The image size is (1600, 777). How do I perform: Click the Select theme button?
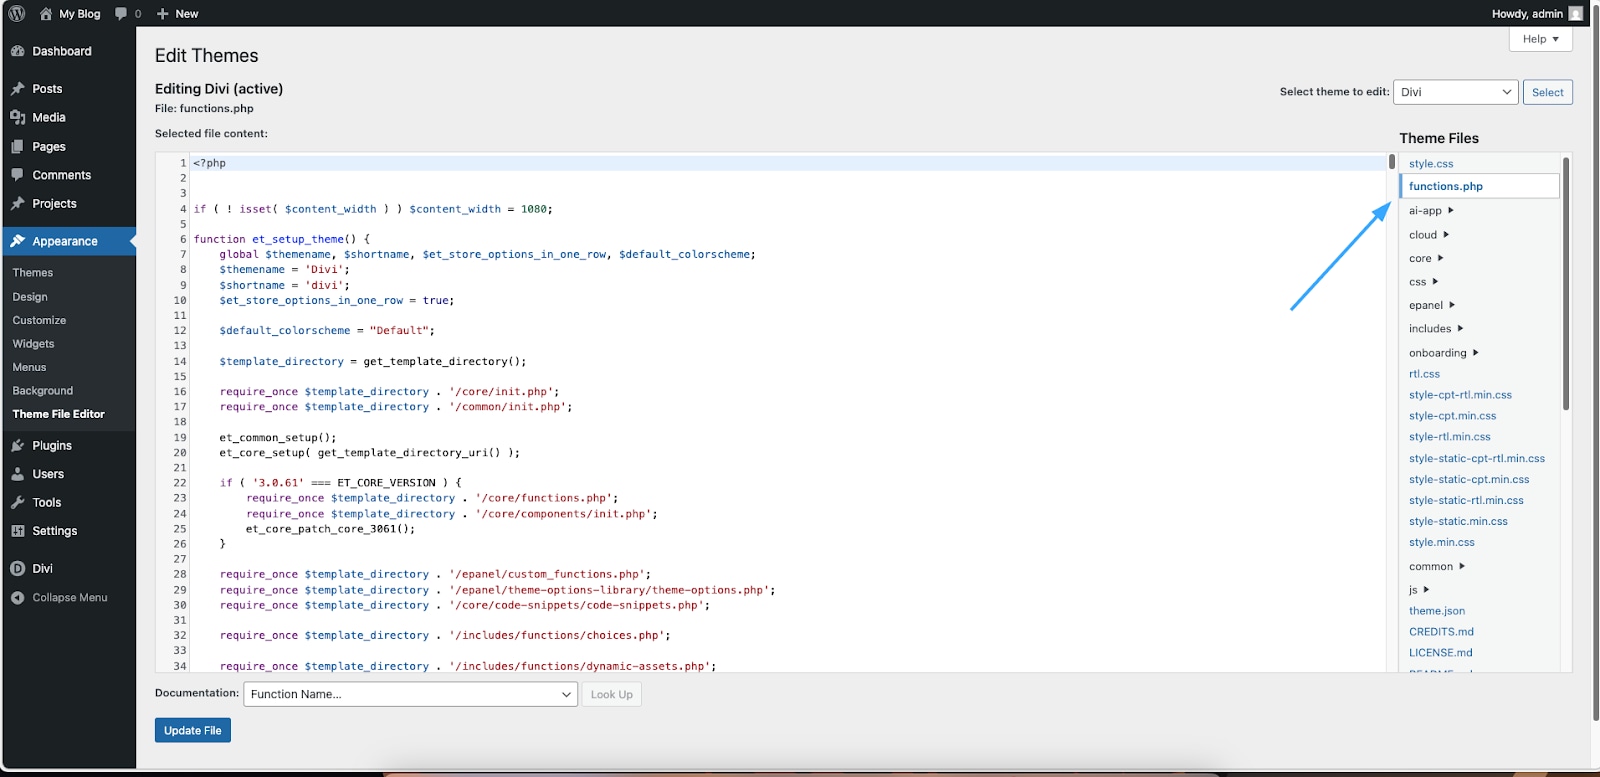point(1547,92)
